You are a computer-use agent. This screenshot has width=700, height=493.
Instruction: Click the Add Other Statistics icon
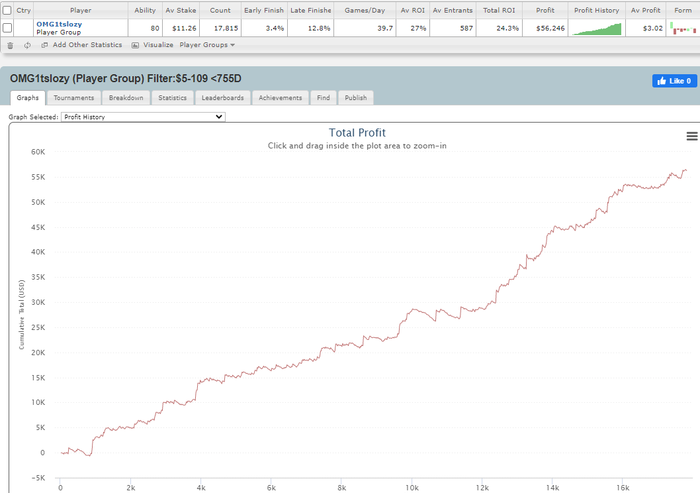(x=45, y=45)
